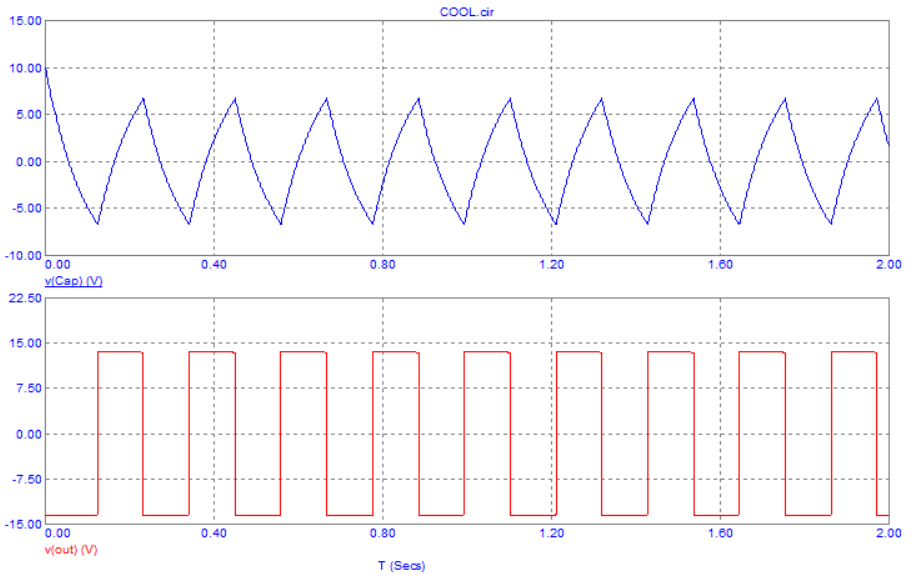
Task: Click the -5.00 y-axis value
Action: (x=27, y=208)
